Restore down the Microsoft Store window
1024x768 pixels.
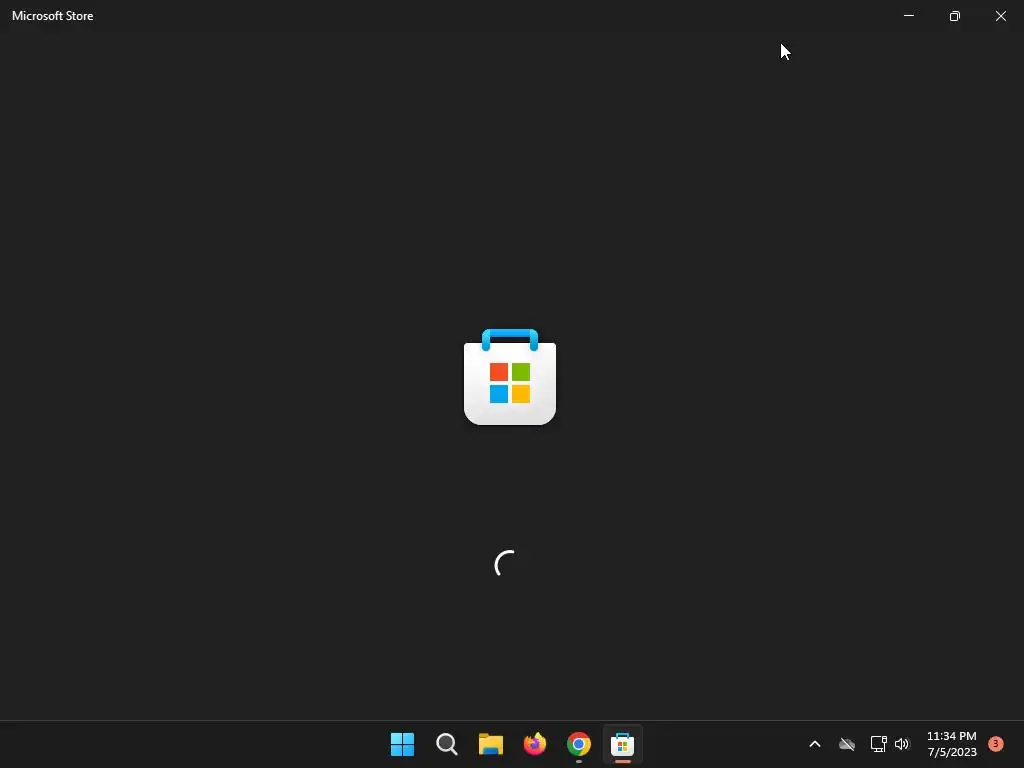954,16
